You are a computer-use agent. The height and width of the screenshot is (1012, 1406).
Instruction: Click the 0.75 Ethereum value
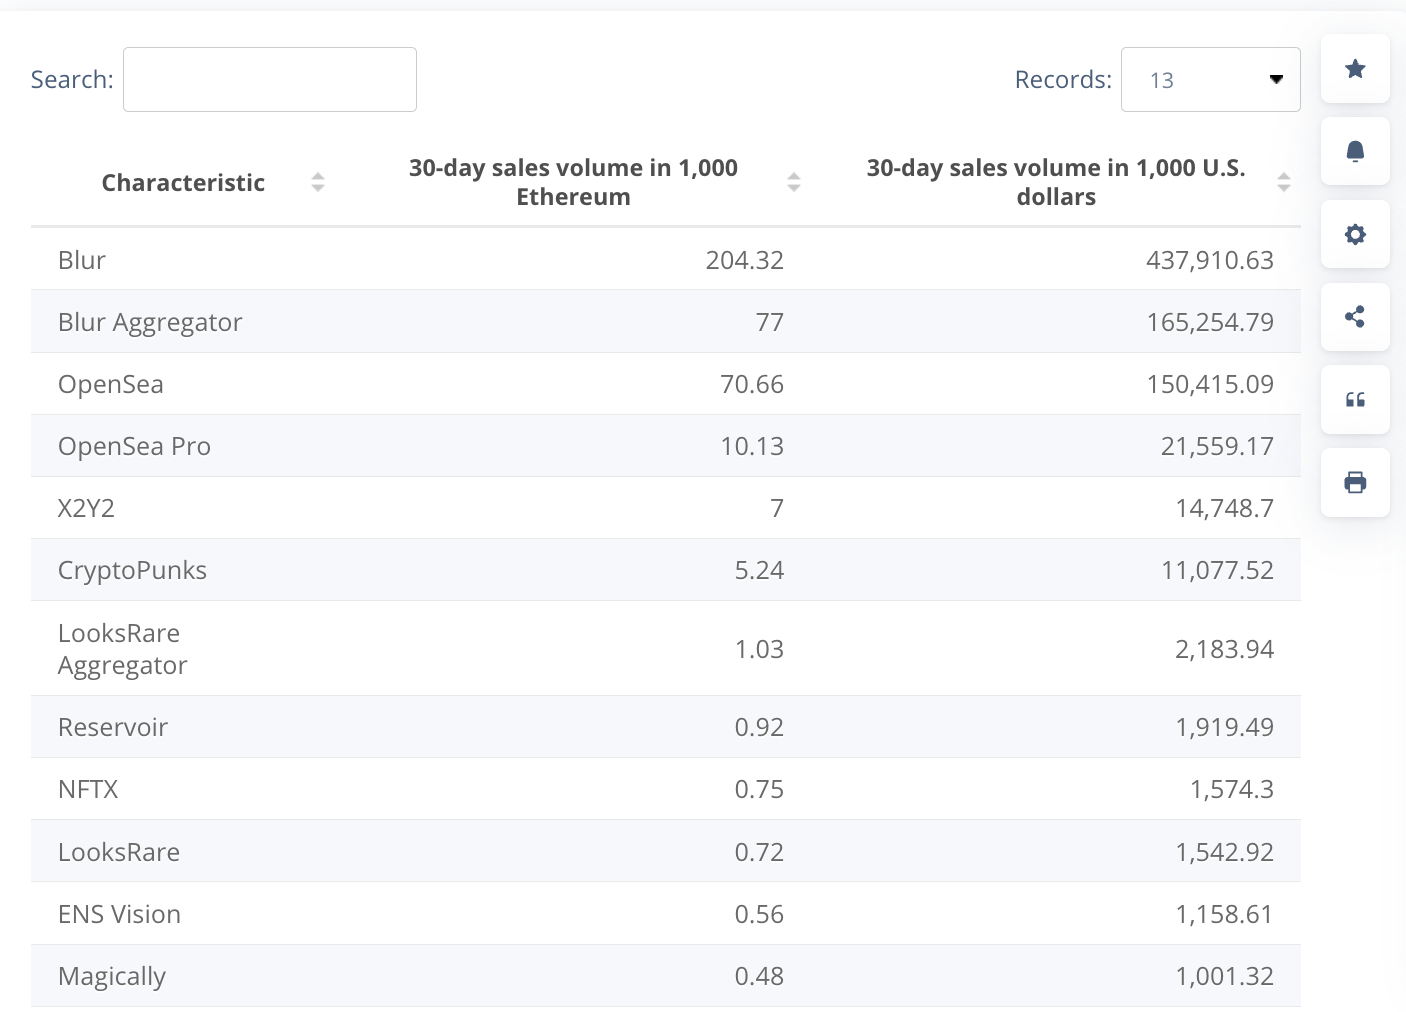759,789
